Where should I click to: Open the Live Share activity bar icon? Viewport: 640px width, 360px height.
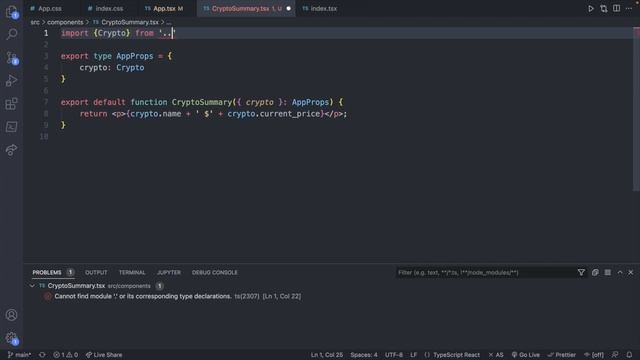point(11,150)
